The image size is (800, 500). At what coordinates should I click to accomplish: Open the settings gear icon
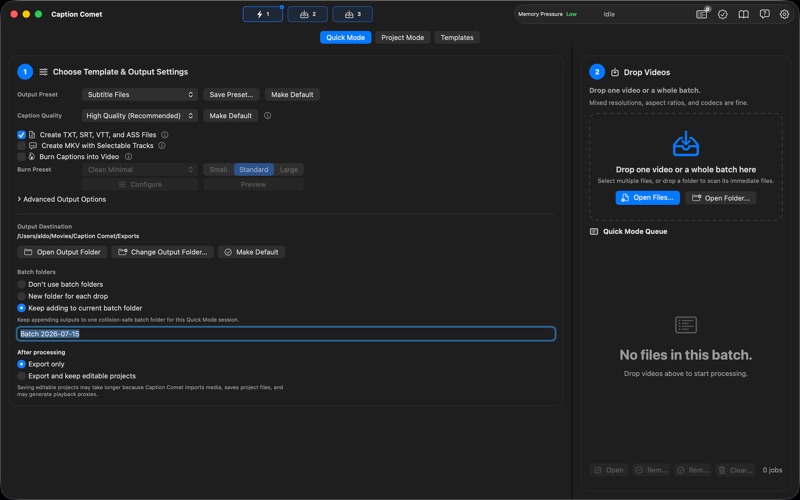click(x=784, y=14)
